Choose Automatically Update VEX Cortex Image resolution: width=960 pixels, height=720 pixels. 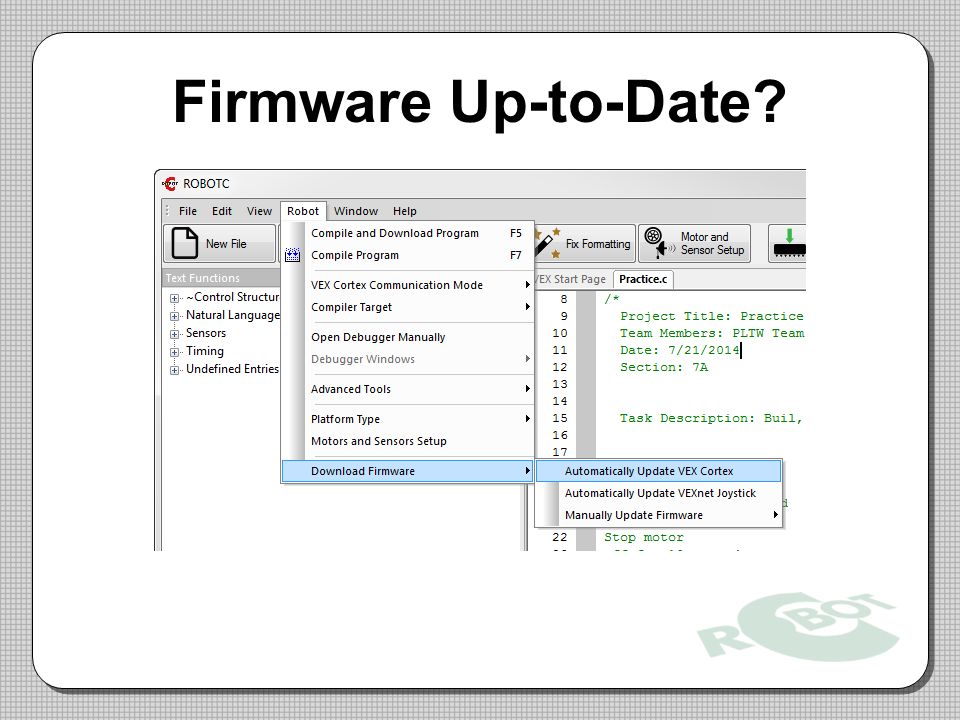click(x=659, y=471)
